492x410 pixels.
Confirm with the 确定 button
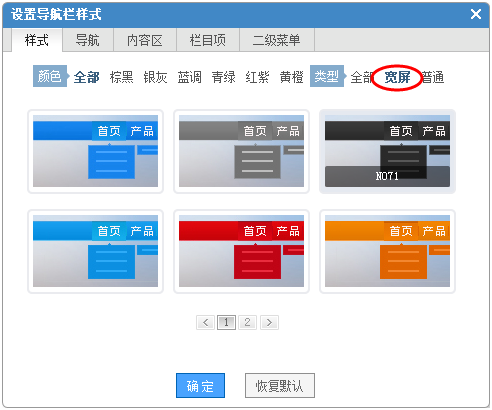(200, 386)
